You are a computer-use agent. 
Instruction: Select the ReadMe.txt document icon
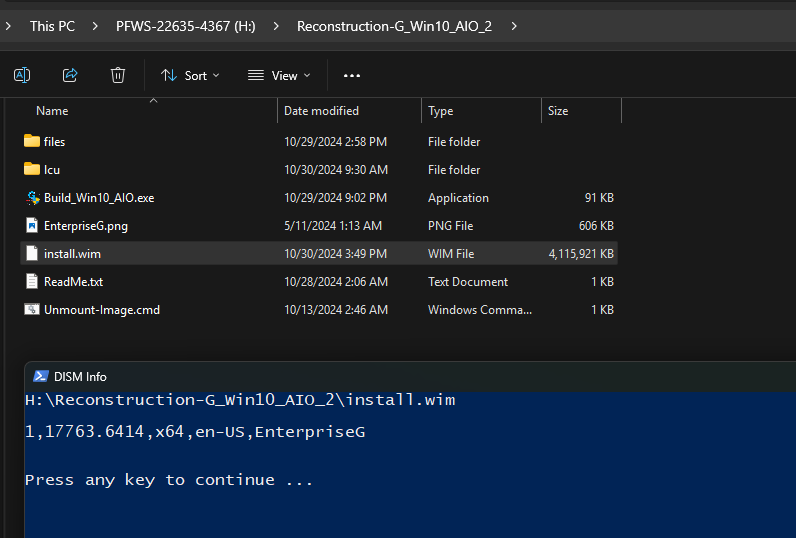(32, 281)
